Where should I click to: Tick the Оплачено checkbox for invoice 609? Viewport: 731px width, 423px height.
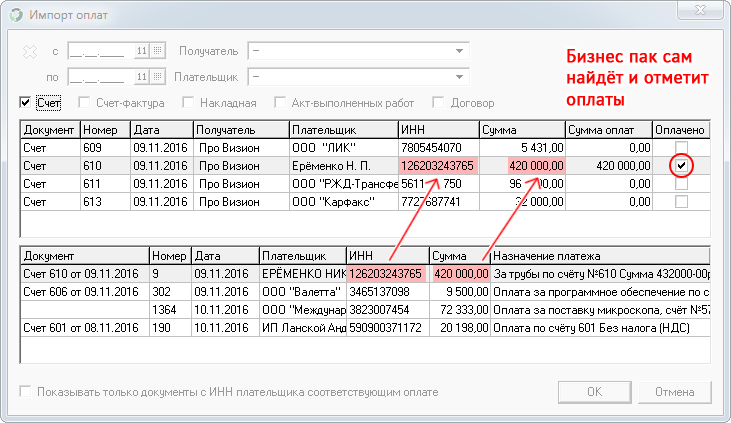[x=681, y=147]
